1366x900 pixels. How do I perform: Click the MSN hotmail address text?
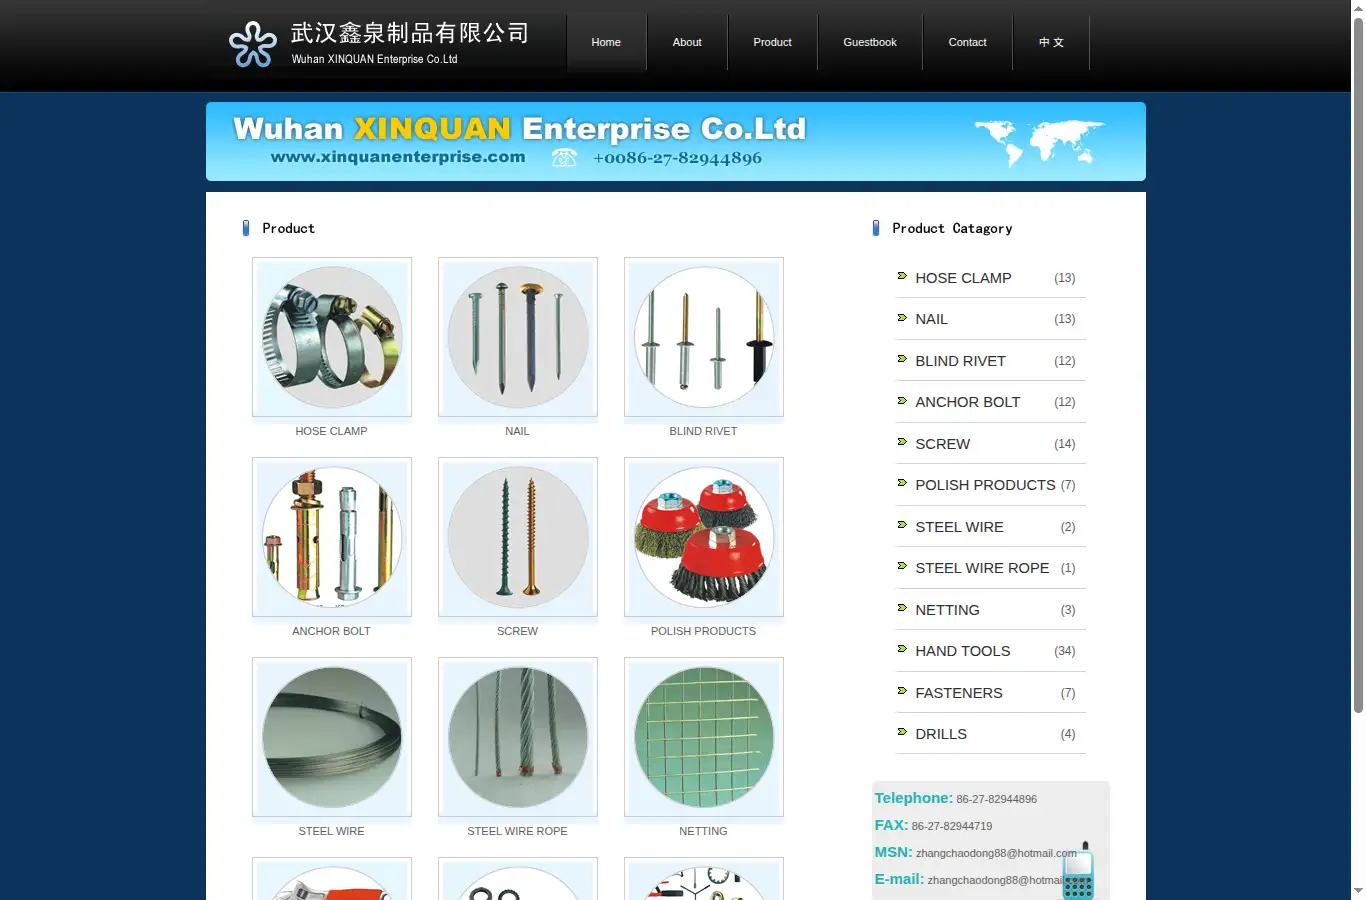click(996, 853)
